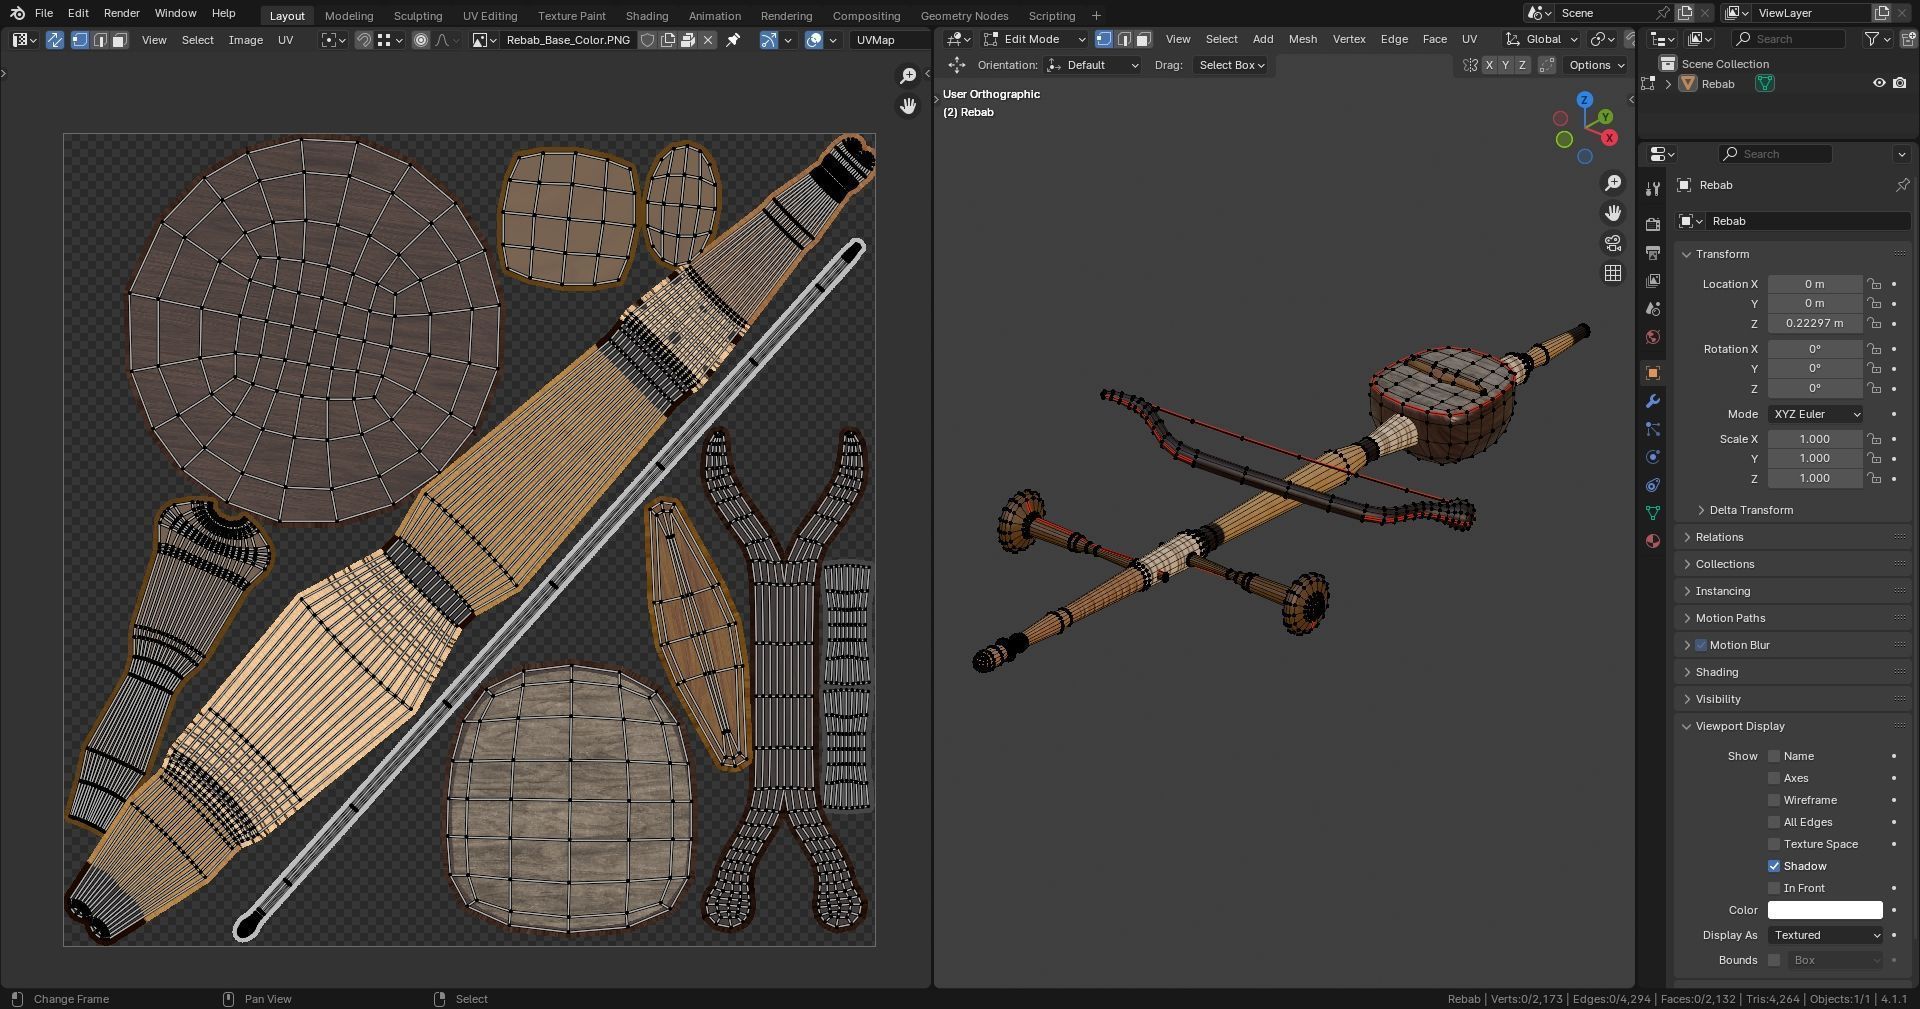Open the View Layer properties tab

pyautogui.click(x=1653, y=281)
